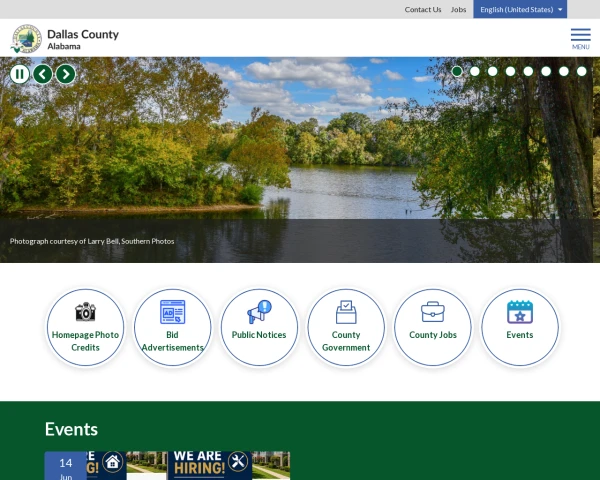Click the 14 Jun event date badge
The height and width of the screenshot is (480, 600).
tap(66, 466)
